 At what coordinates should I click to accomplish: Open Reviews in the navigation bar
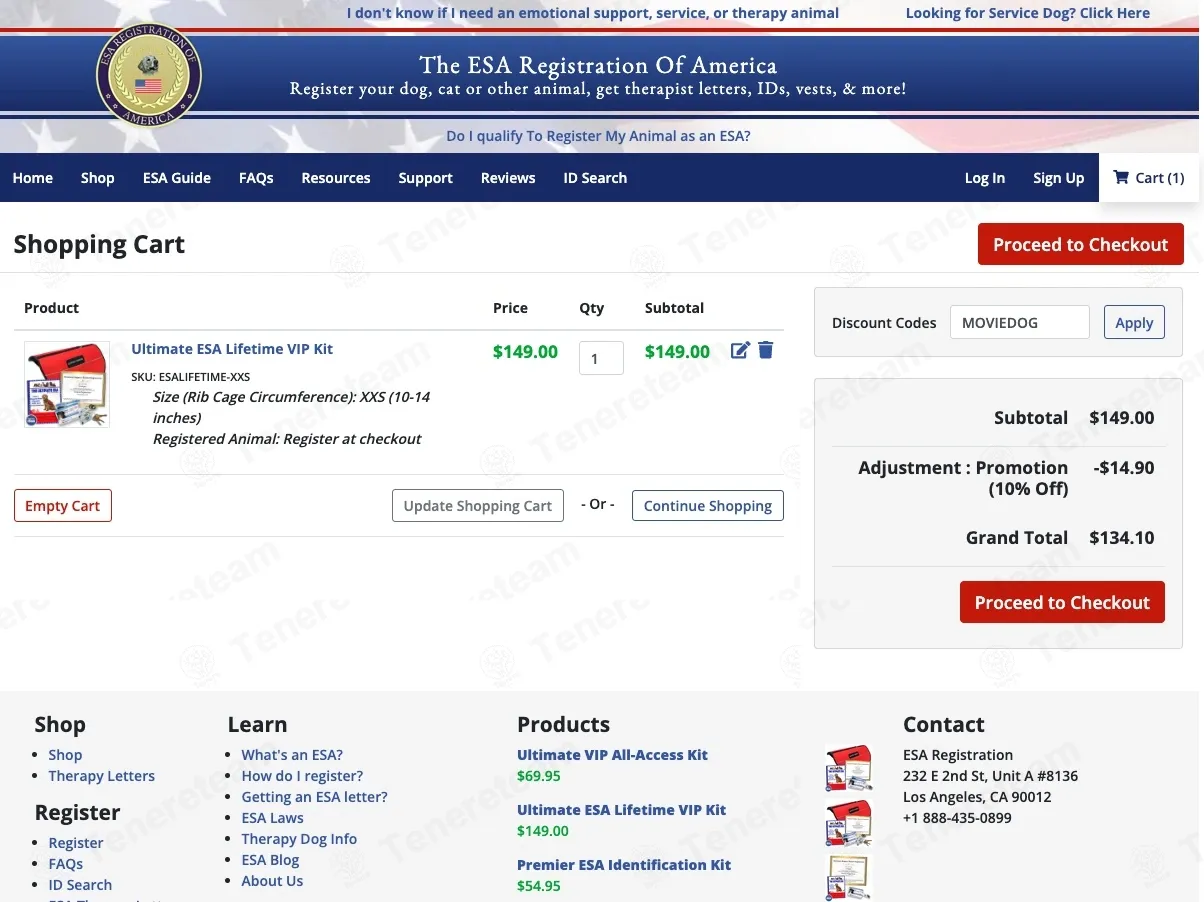(x=508, y=178)
